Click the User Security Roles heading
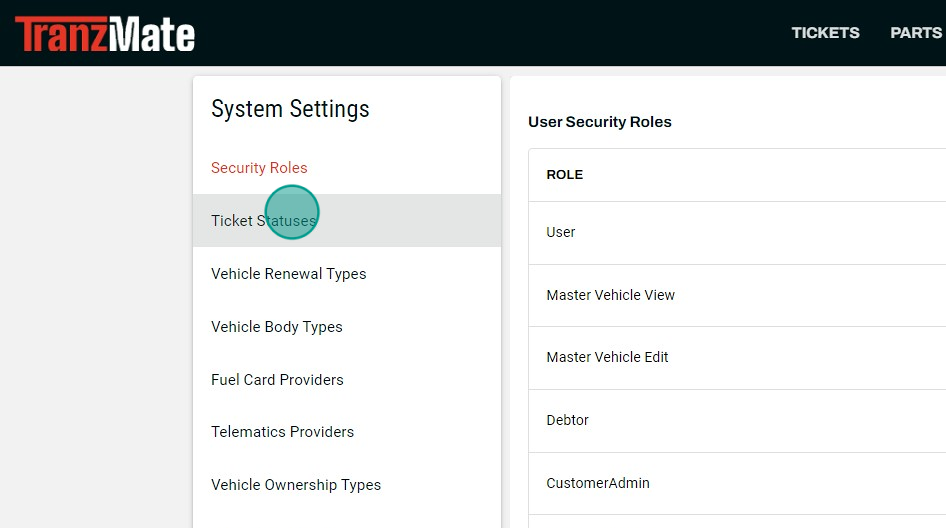This screenshot has width=946, height=528. pyautogui.click(x=600, y=122)
